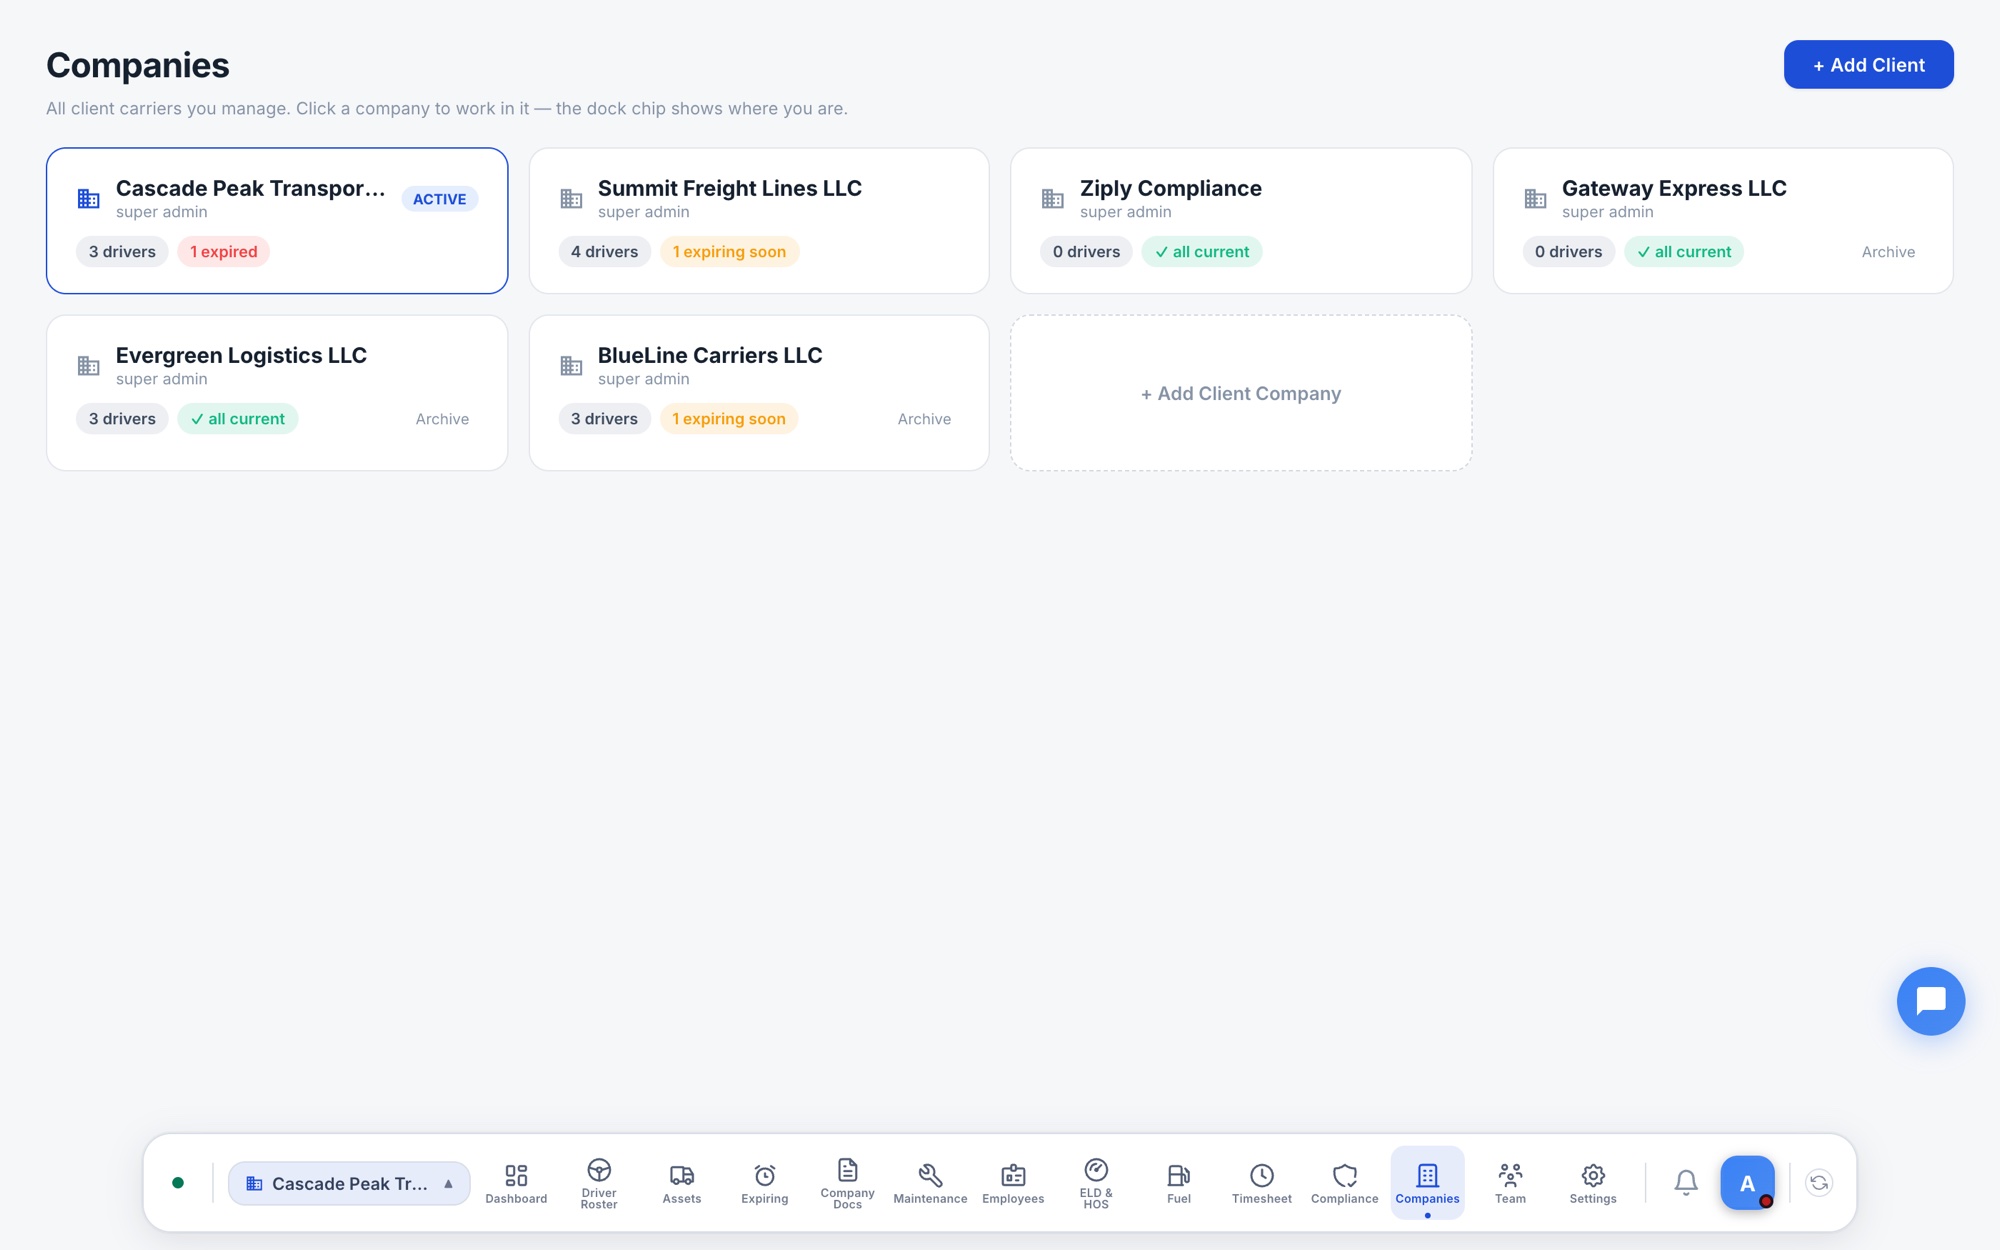2000x1250 pixels.
Task: Click BlueLine 3 drivers chip
Action: (604, 419)
